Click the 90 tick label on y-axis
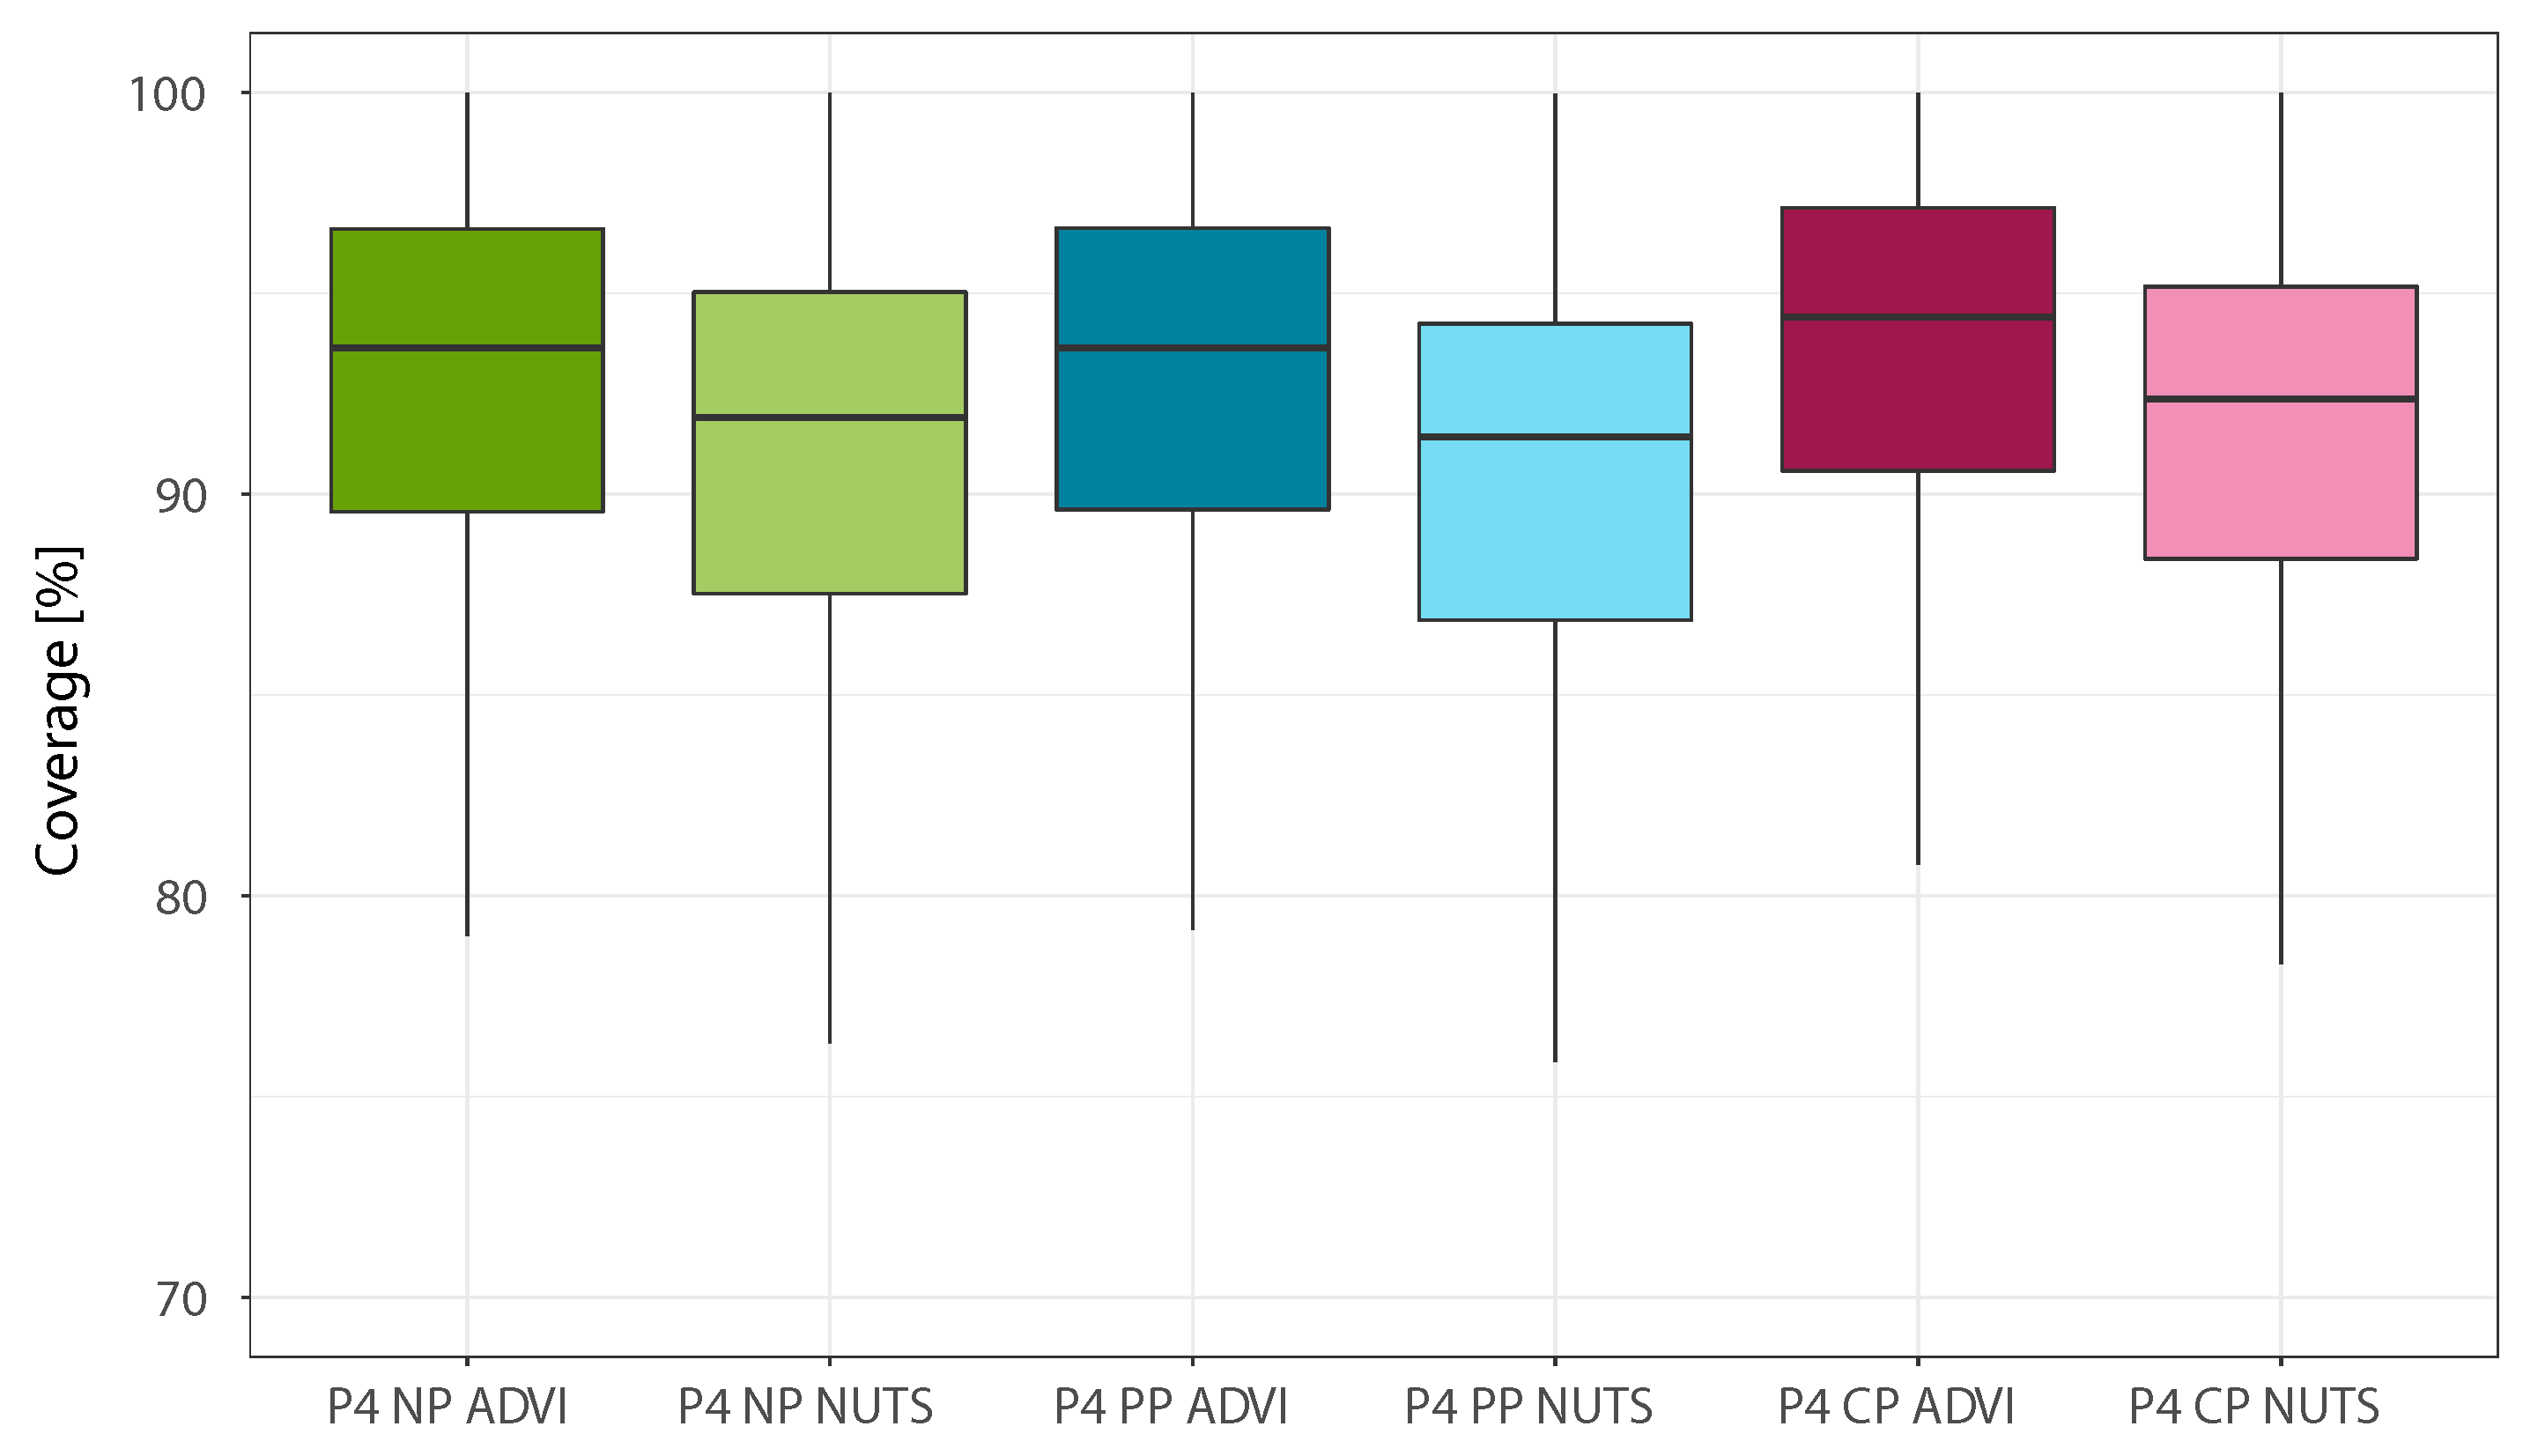The width and height of the screenshot is (2523, 1456). [181, 496]
